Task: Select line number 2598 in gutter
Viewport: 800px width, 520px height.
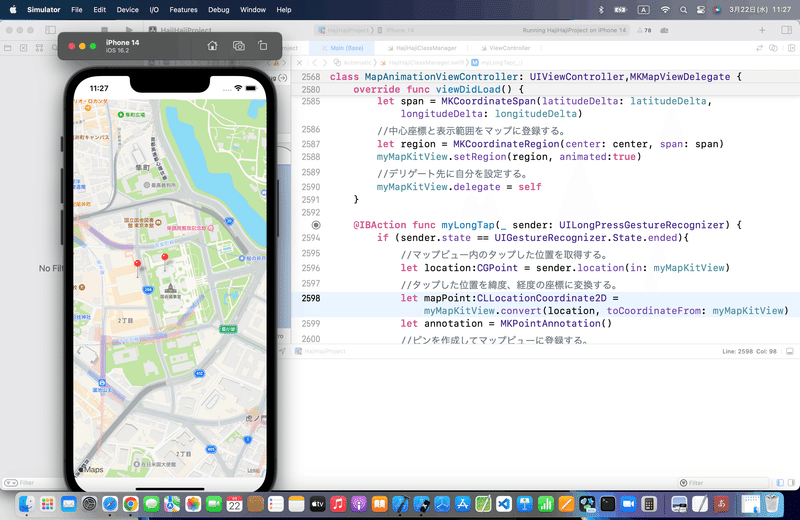Action: [311, 298]
